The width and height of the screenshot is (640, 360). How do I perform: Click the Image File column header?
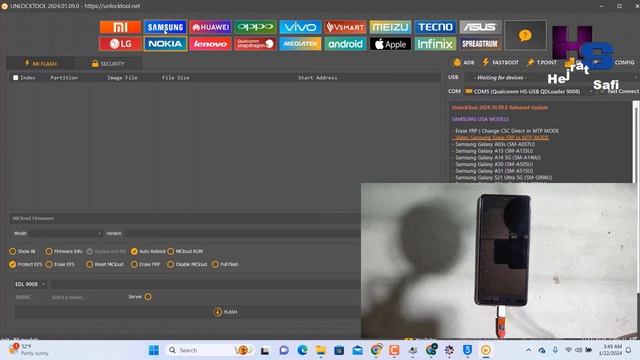coord(122,78)
